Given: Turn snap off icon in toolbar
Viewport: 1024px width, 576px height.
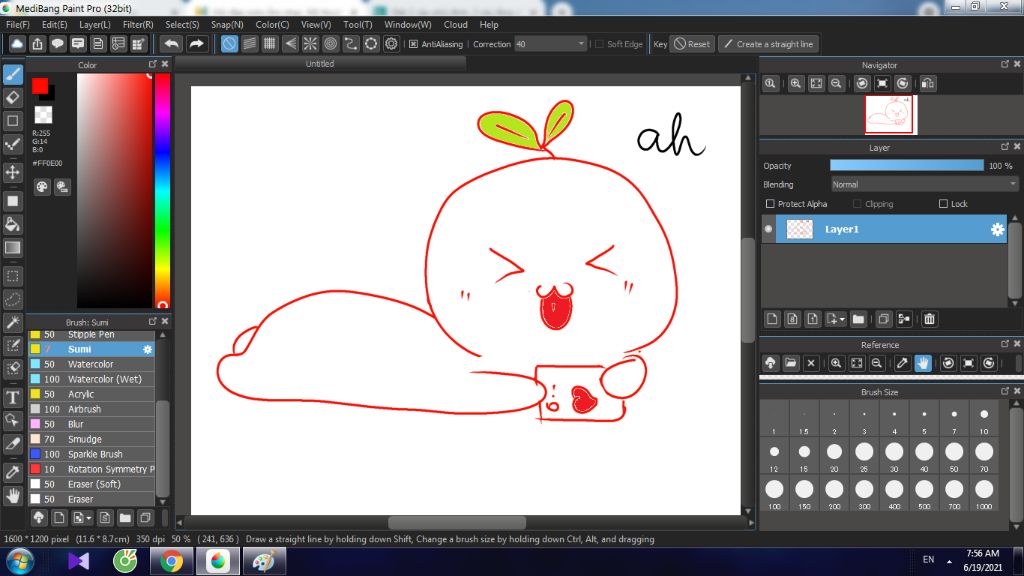Looking at the screenshot, I should pyautogui.click(x=229, y=44).
